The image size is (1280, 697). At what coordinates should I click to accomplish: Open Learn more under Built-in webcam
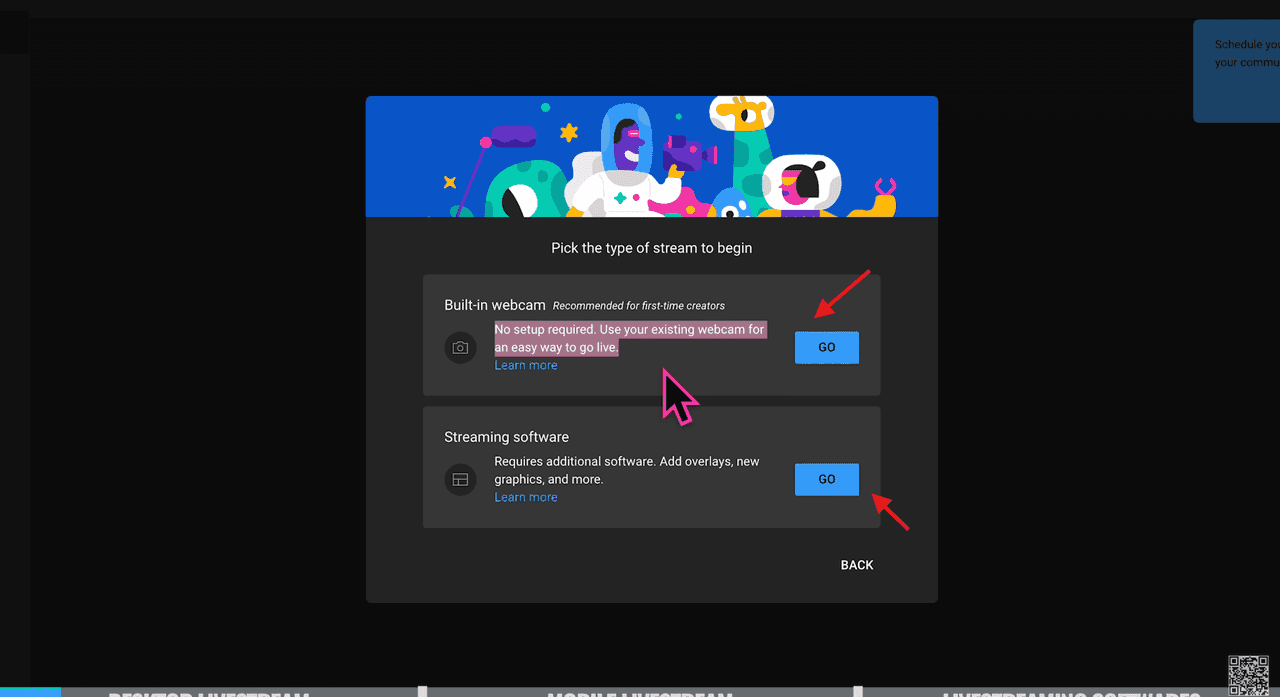[x=526, y=365]
